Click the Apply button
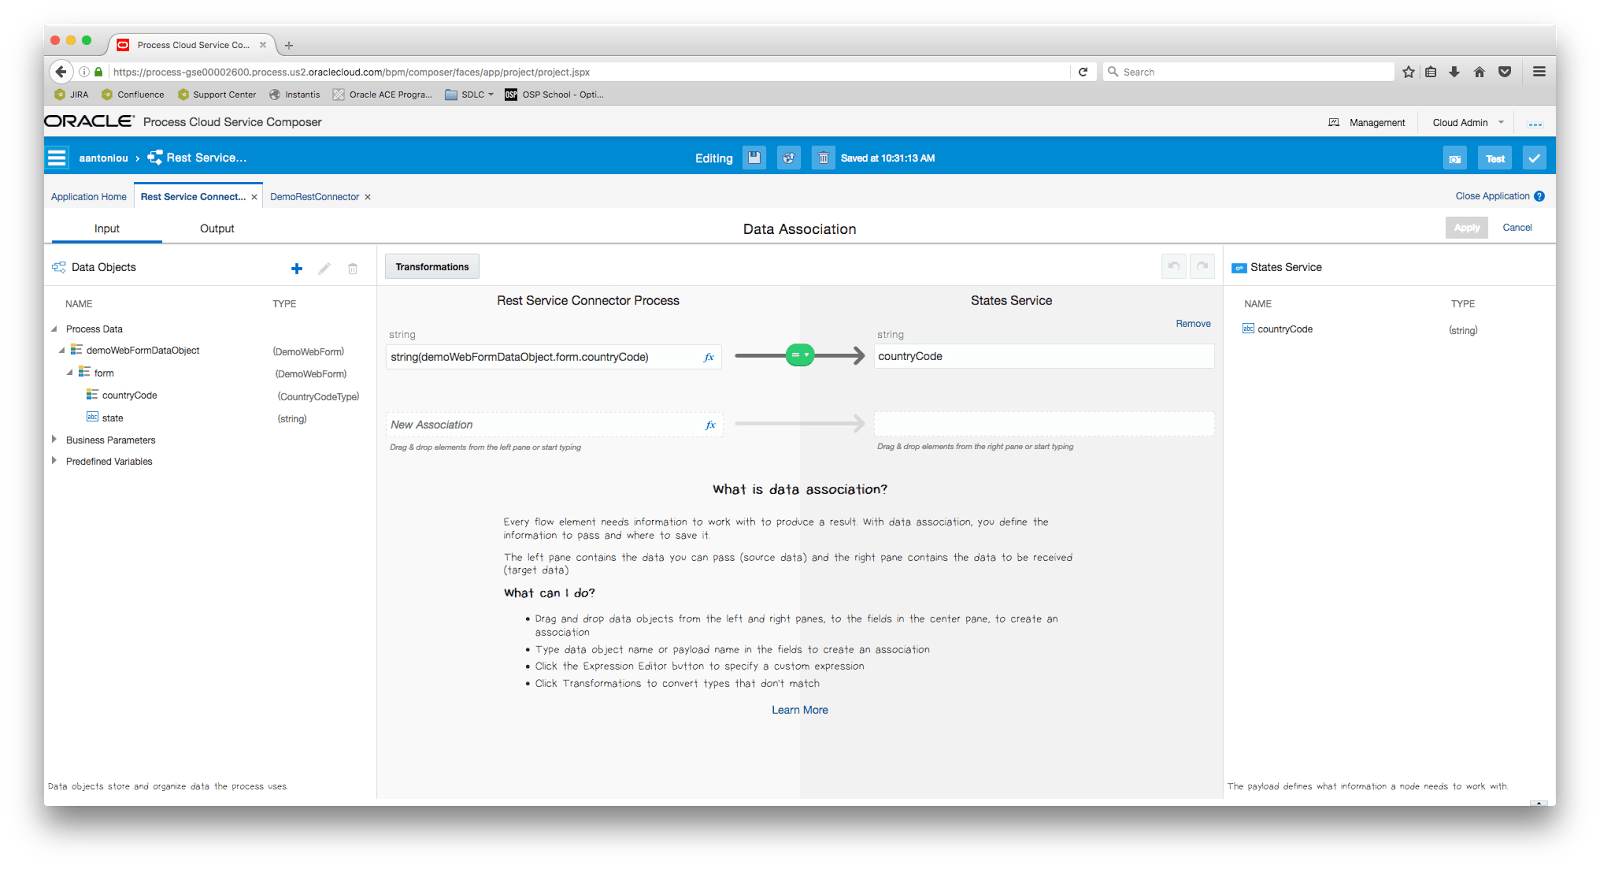1600x869 pixels. click(1467, 228)
